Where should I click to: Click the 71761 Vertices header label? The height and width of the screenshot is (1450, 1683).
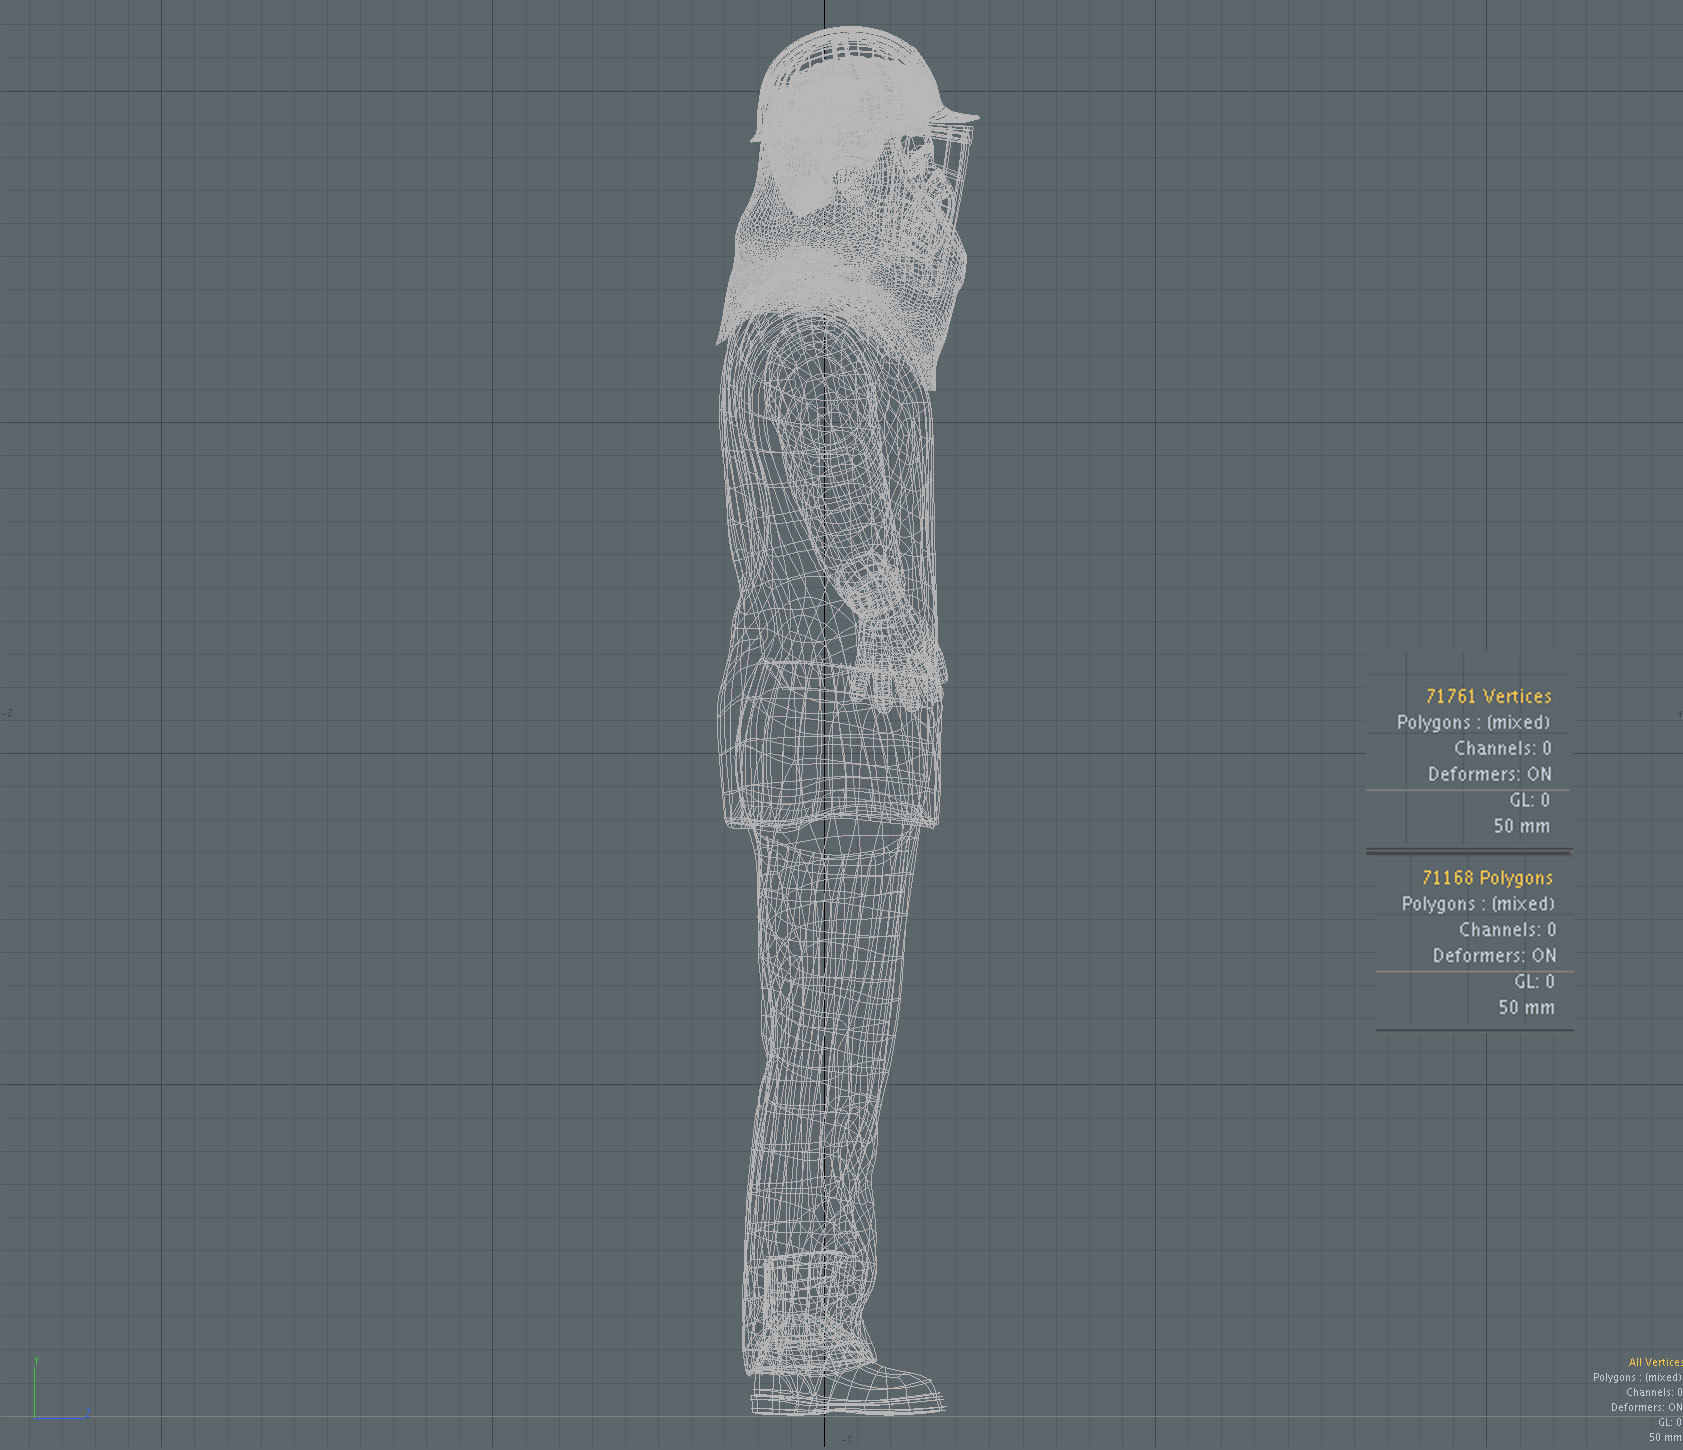tap(1489, 696)
